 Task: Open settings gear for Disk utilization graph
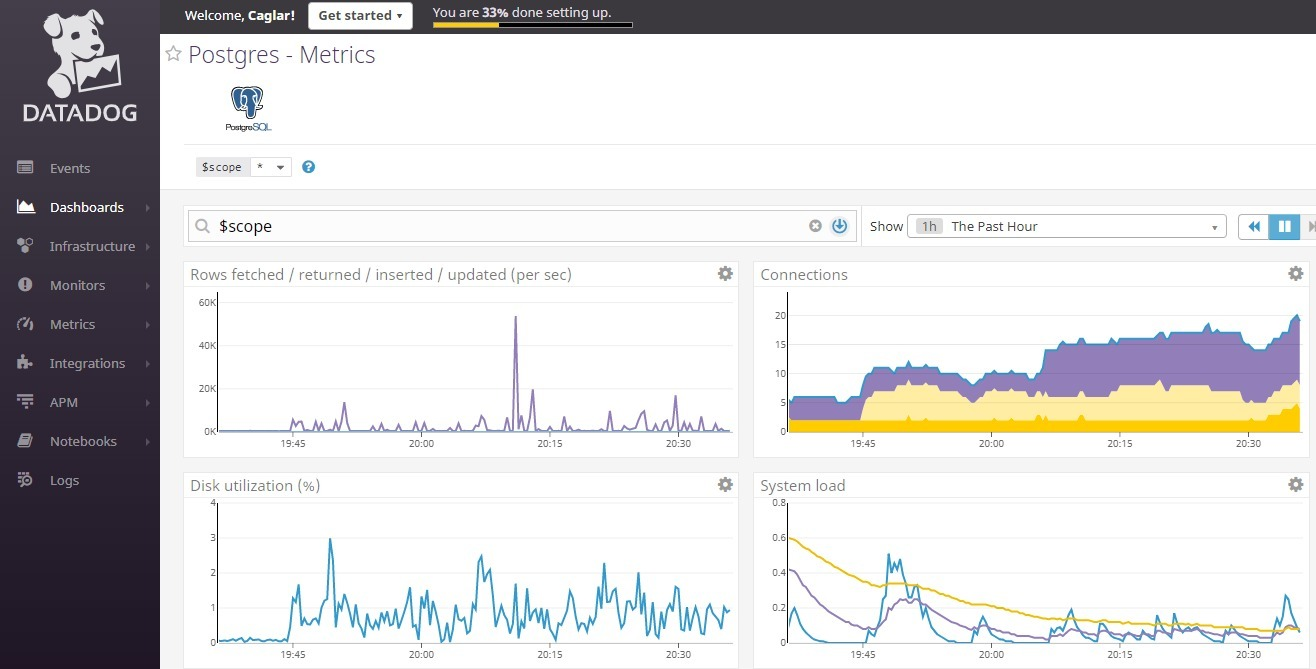(x=725, y=485)
